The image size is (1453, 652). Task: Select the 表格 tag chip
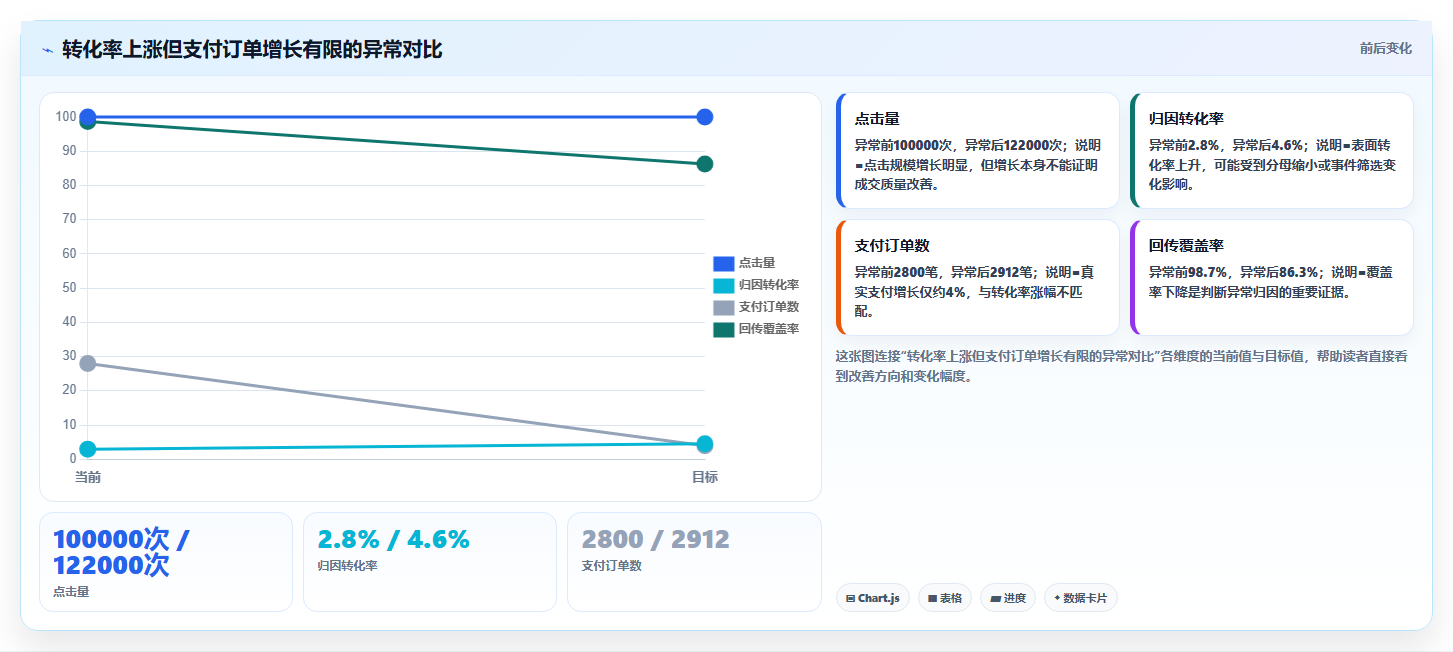point(945,598)
